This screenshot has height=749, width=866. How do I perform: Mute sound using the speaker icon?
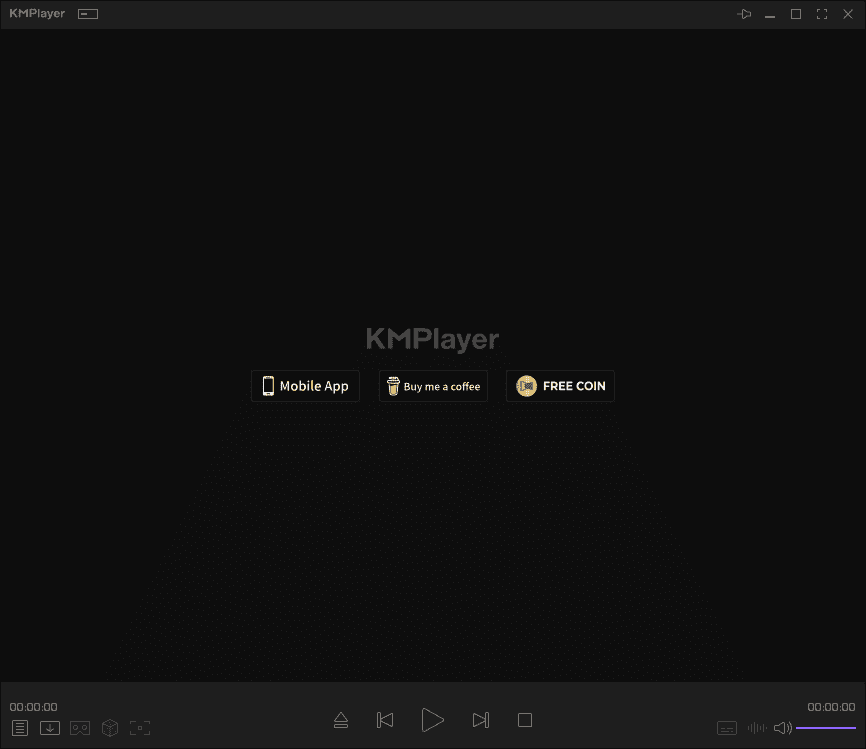pos(782,728)
